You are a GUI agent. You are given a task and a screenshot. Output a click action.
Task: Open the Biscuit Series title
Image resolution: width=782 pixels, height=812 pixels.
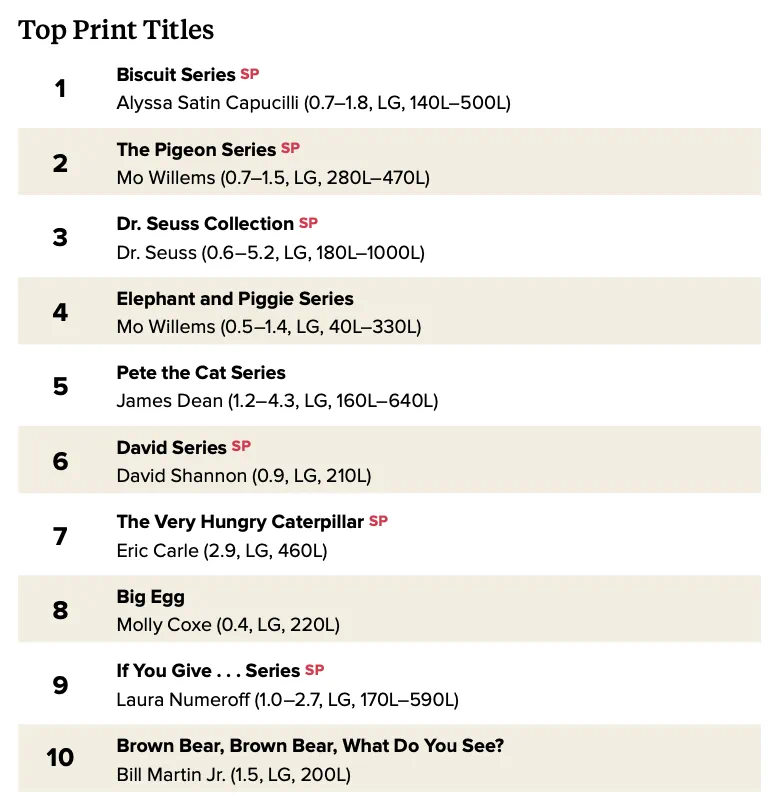click(176, 75)
